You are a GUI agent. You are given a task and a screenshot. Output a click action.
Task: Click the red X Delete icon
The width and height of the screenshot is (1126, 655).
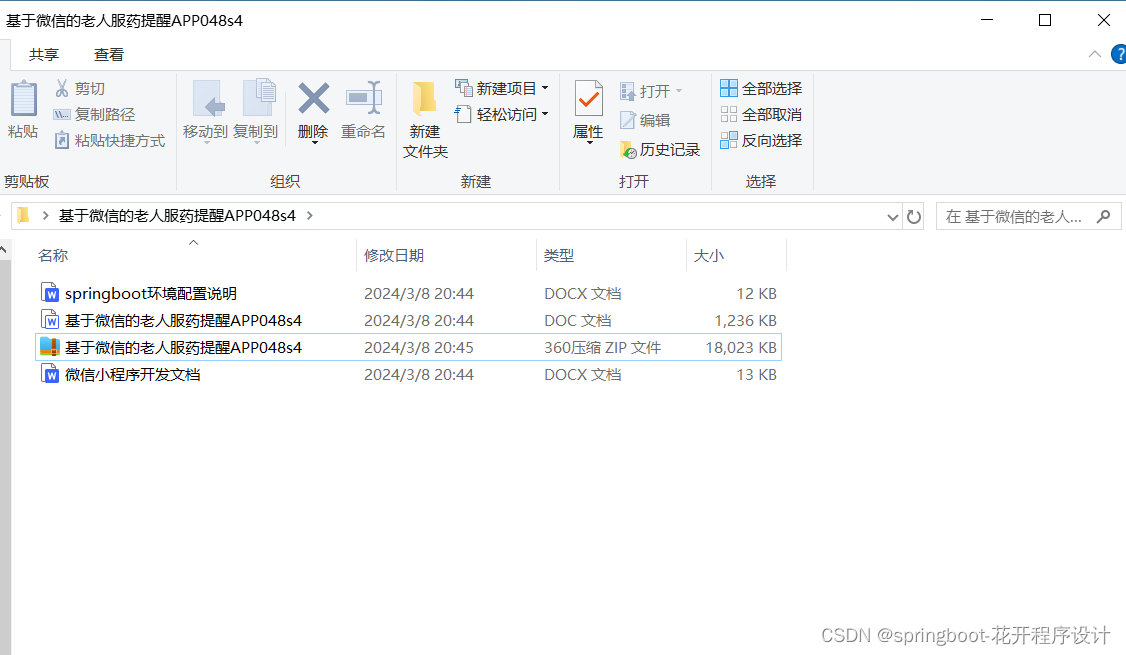point(314,98)
